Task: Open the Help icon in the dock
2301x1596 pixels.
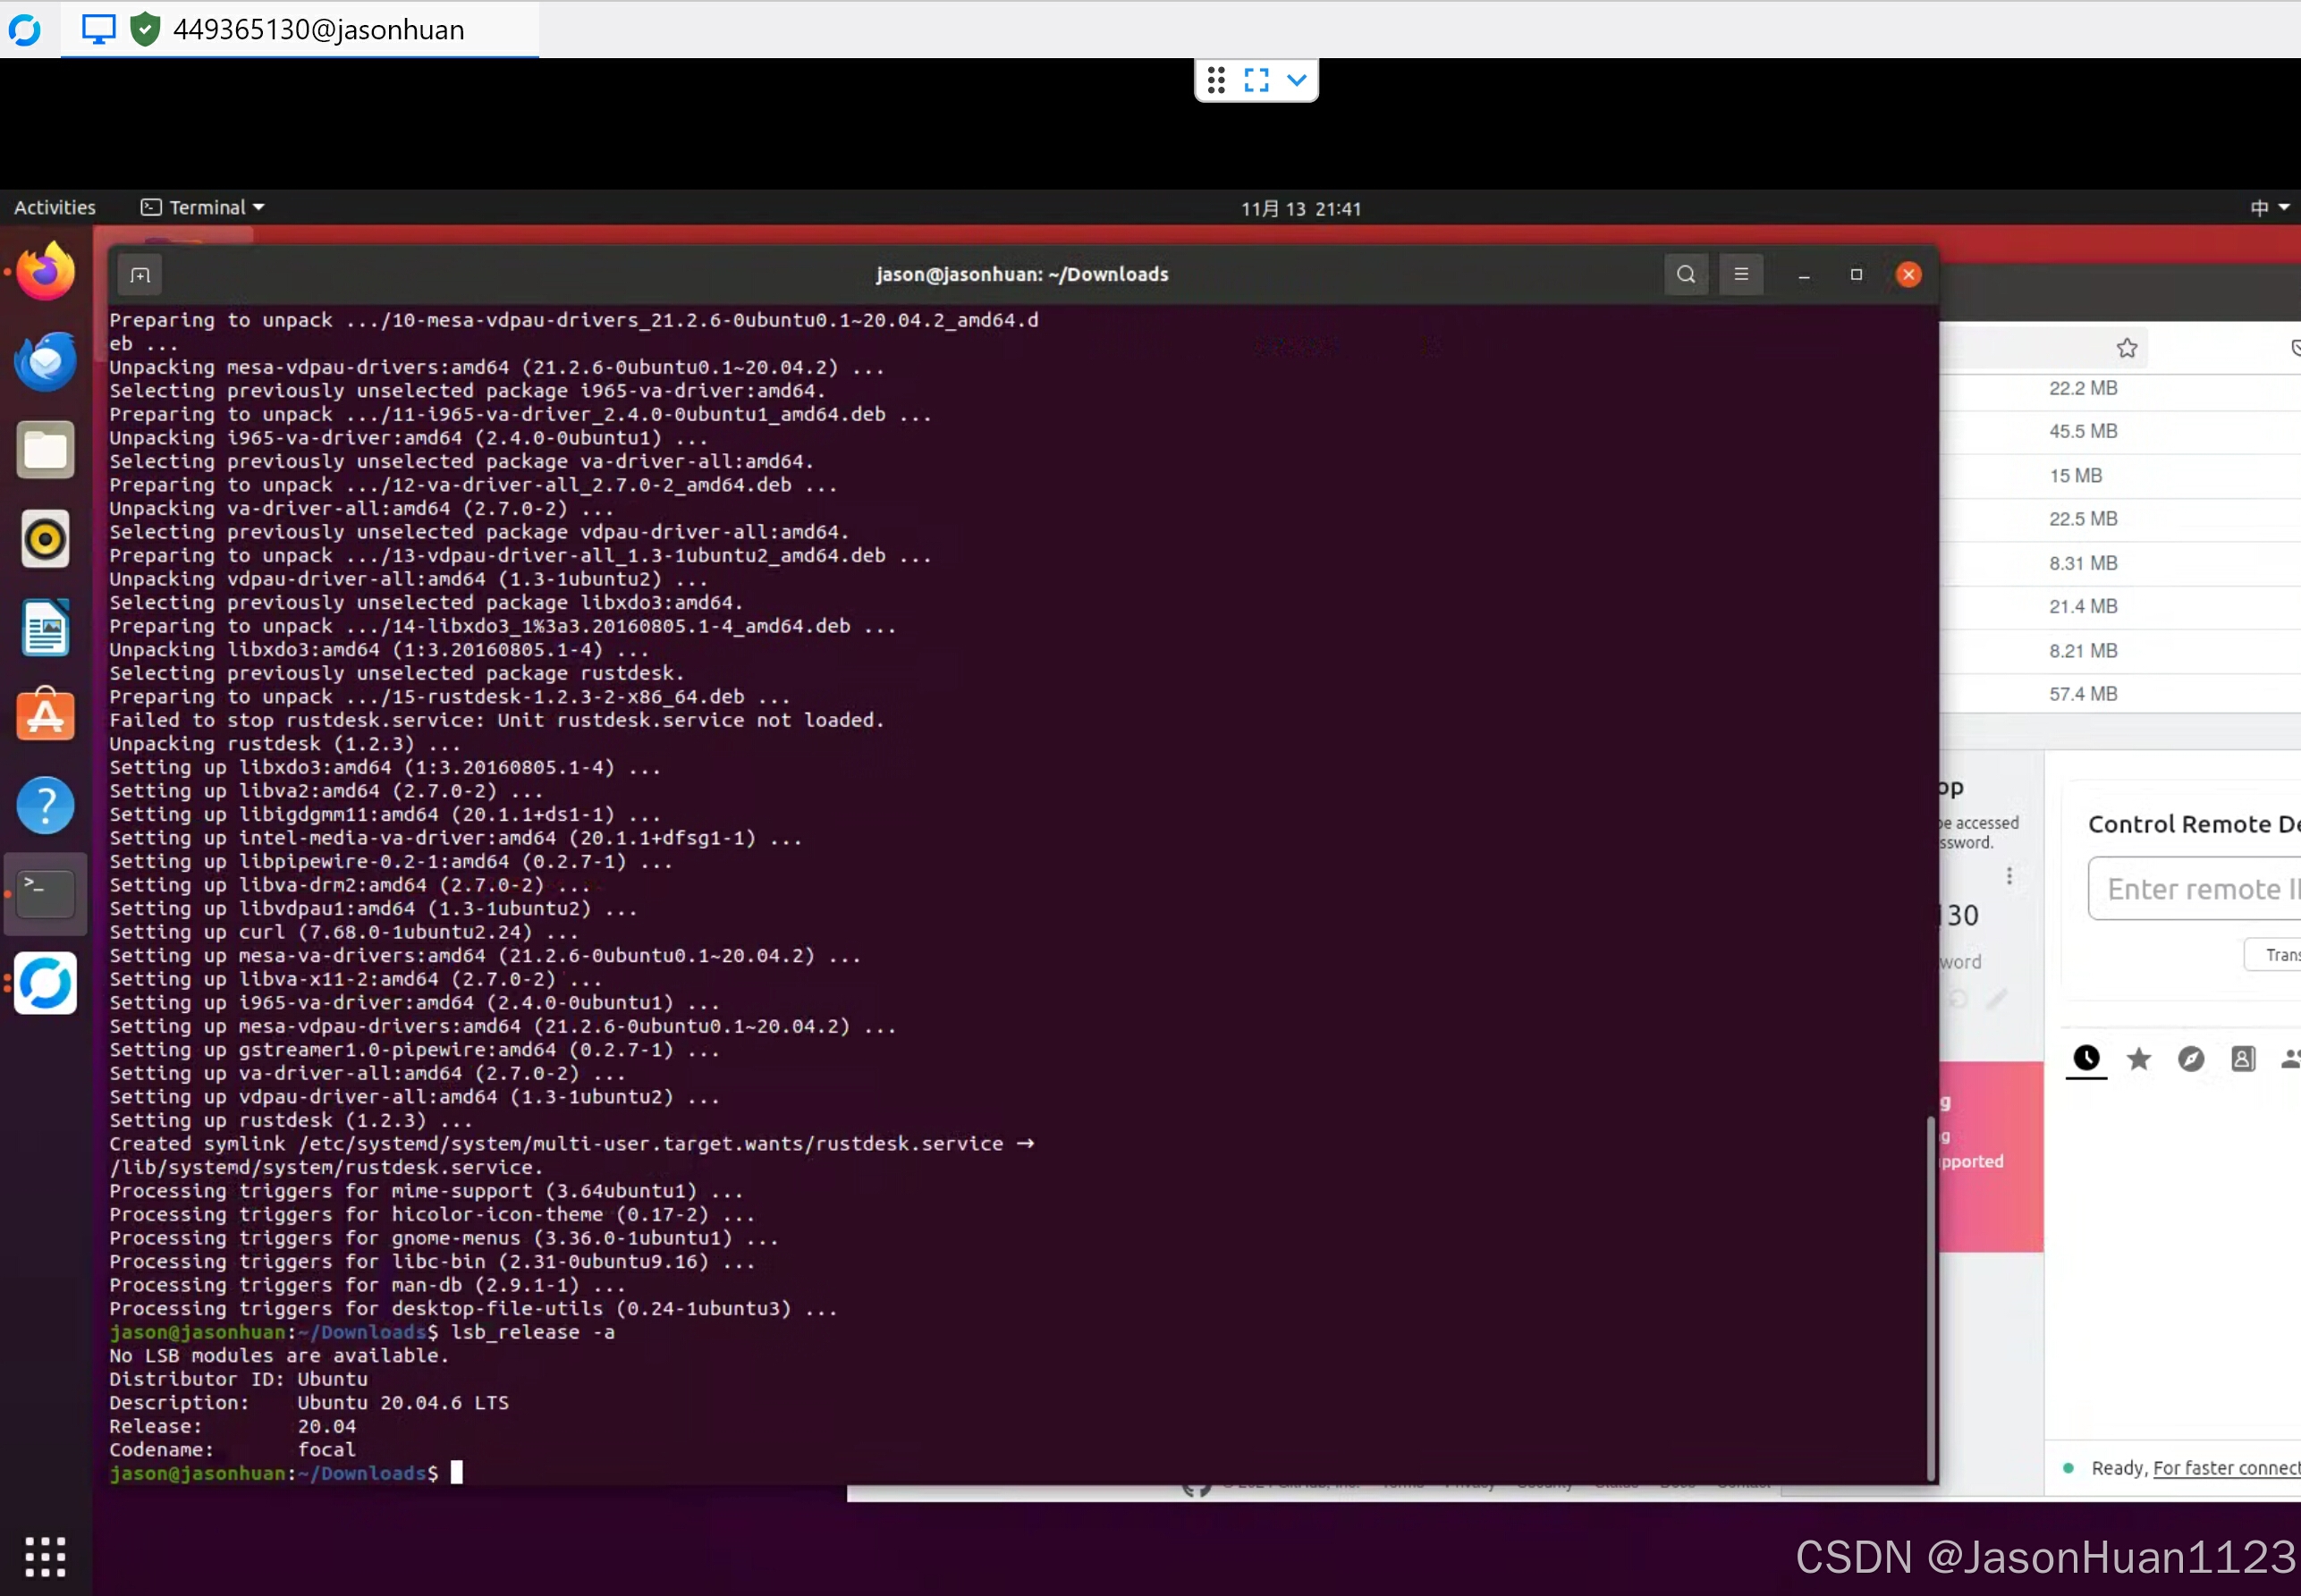Action: pyautogui.click(x=46, y=805)
